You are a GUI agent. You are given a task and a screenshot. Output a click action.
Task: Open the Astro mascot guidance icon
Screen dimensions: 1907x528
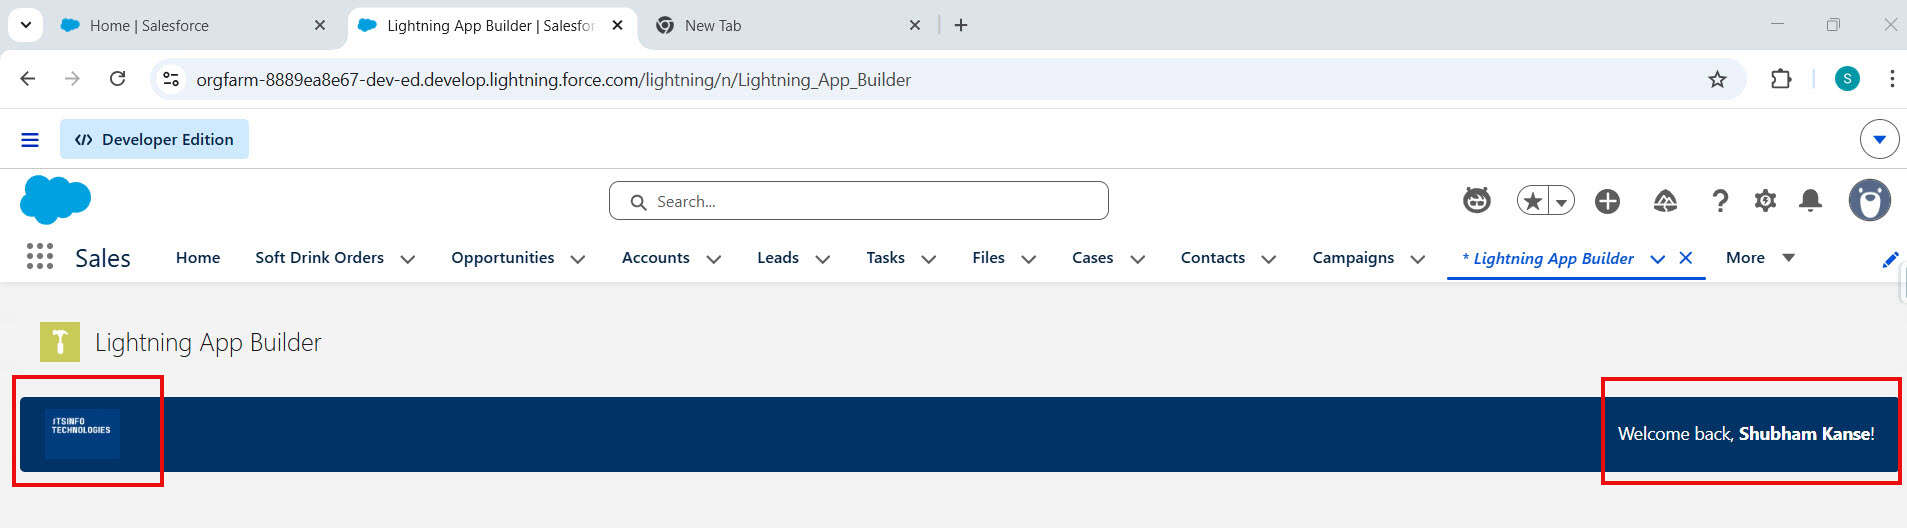point(1477,201)
